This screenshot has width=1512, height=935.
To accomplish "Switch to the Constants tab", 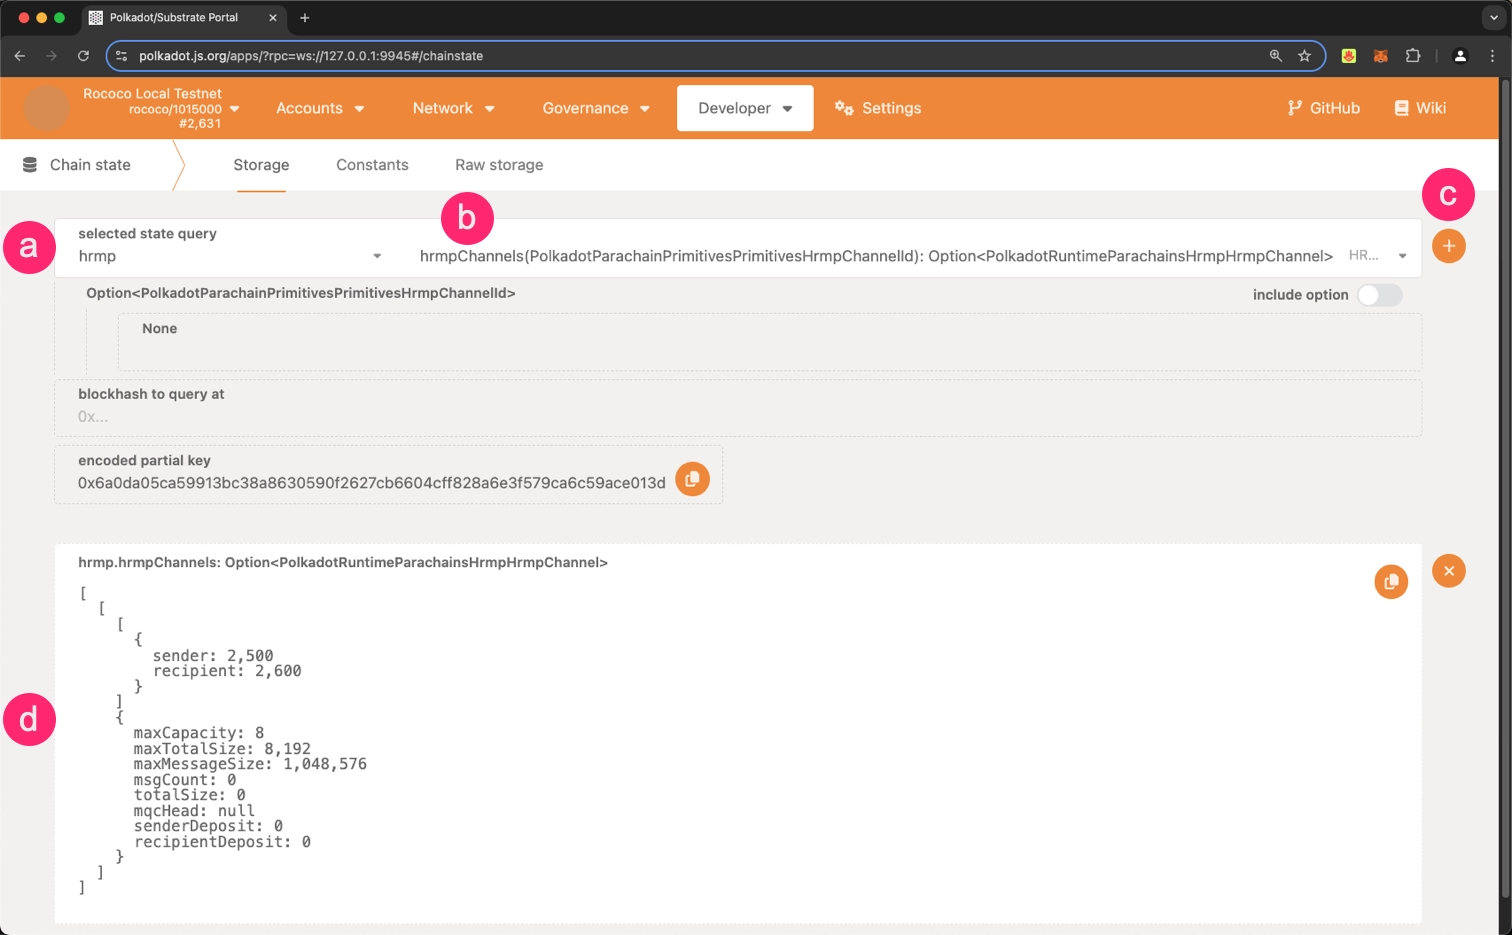I will [x=372, y=165].
